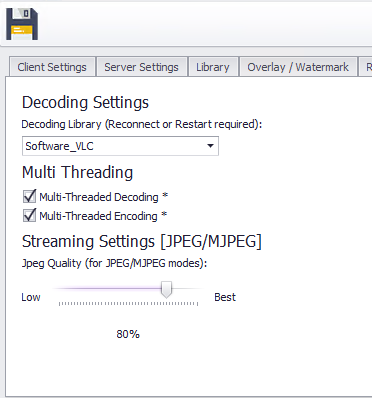Screen dimensions: 372x398
Task: Open the Overlay / Watermark tab
Action: (x=298, y=67)
